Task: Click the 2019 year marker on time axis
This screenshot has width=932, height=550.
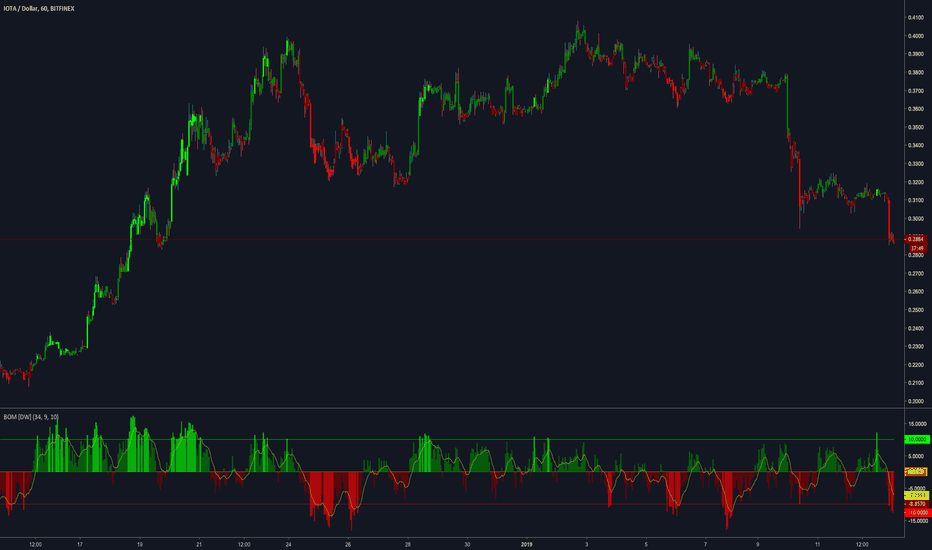Action: 526,544
